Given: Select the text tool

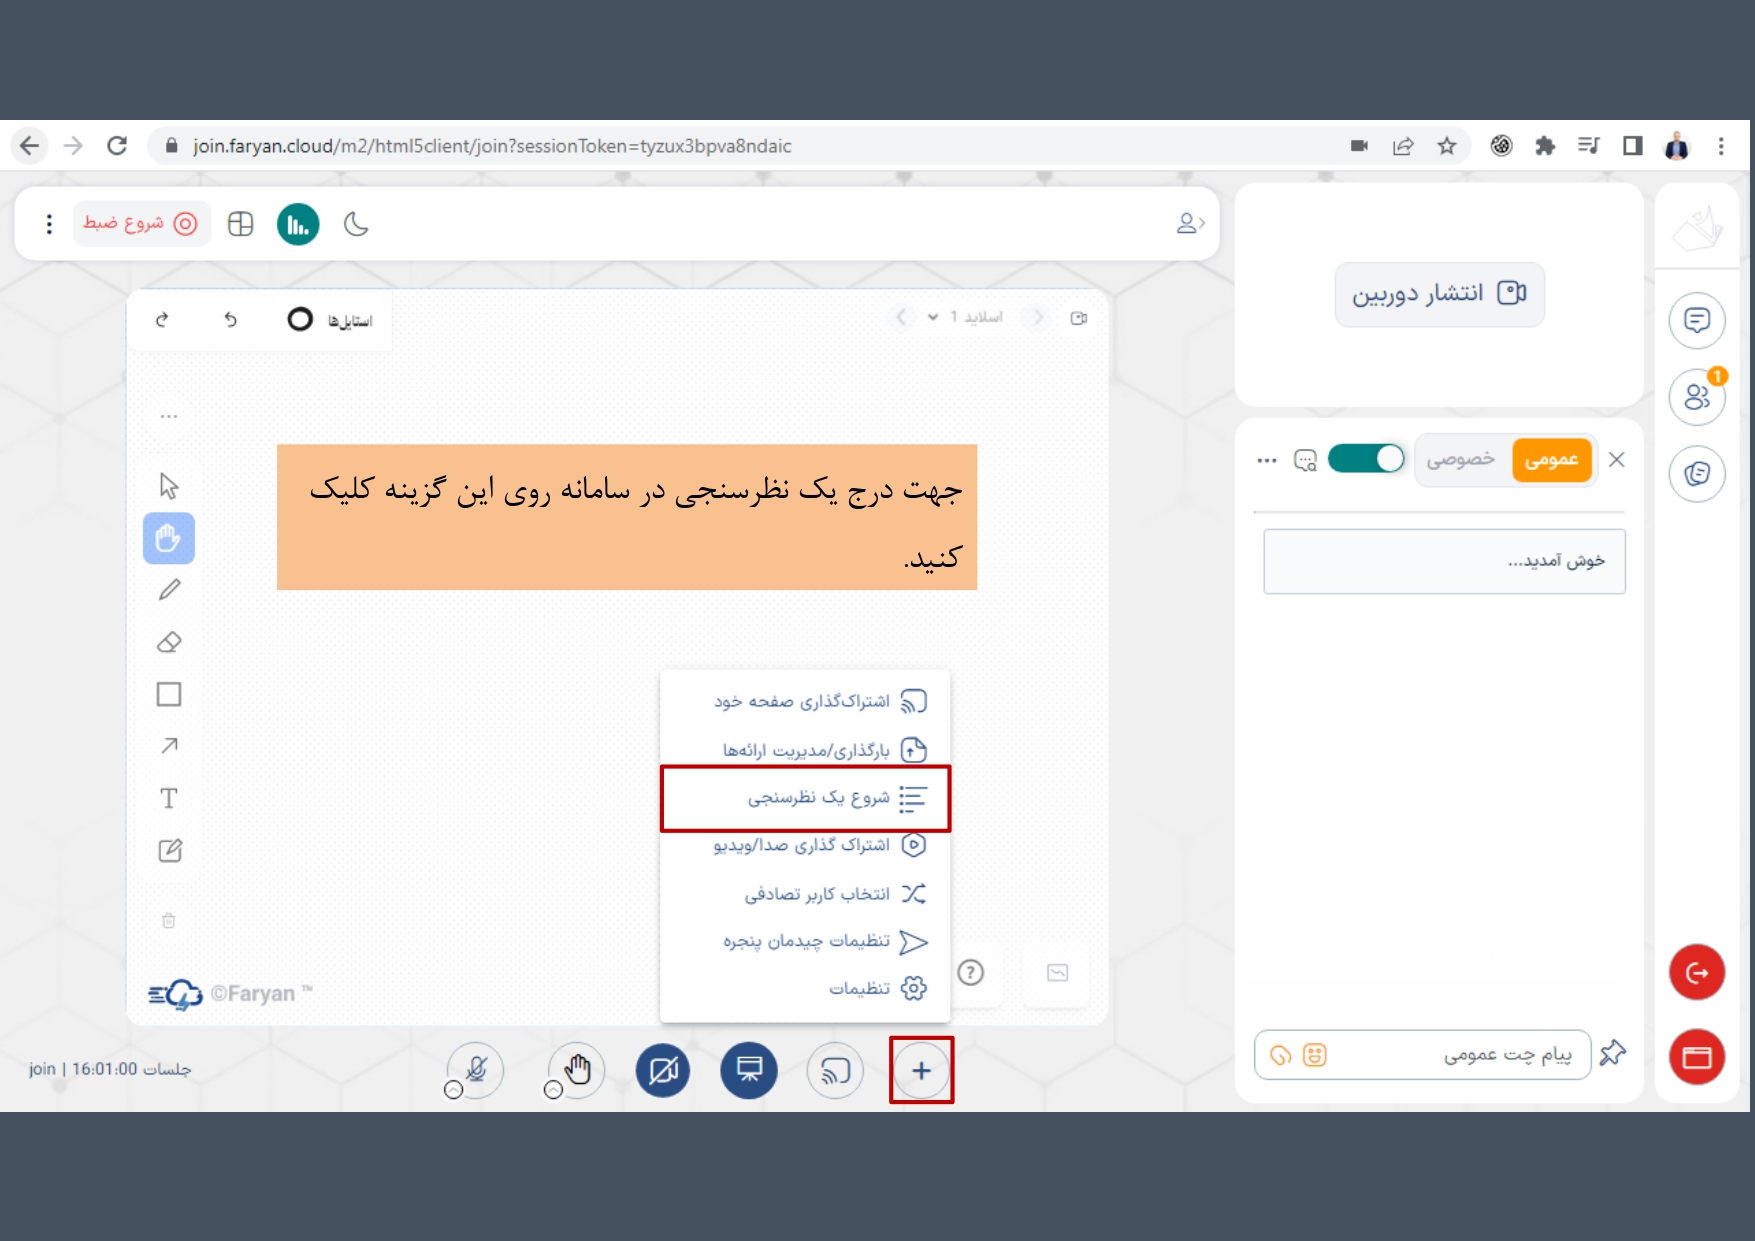Looking at the screenshot, I should 169,798.
